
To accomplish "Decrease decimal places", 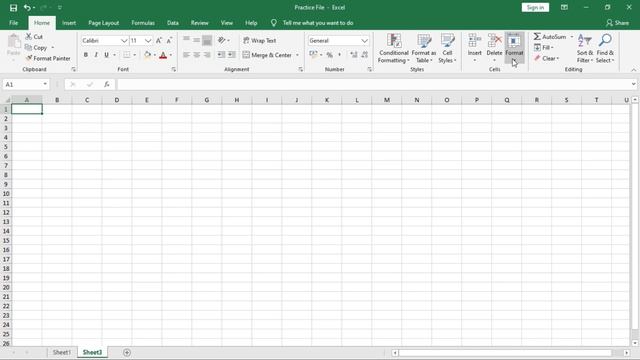I will click(x=364, y=55).
